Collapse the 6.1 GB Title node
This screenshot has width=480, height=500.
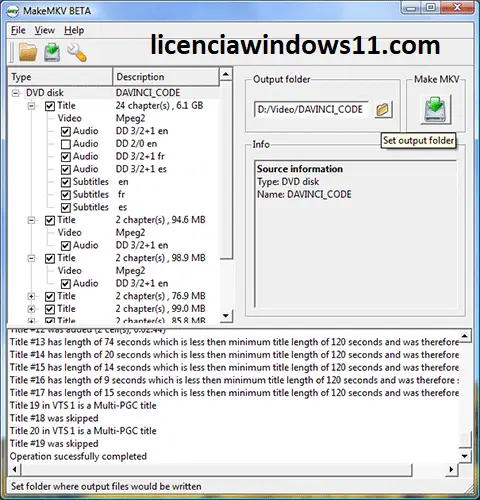coord(31,106)
